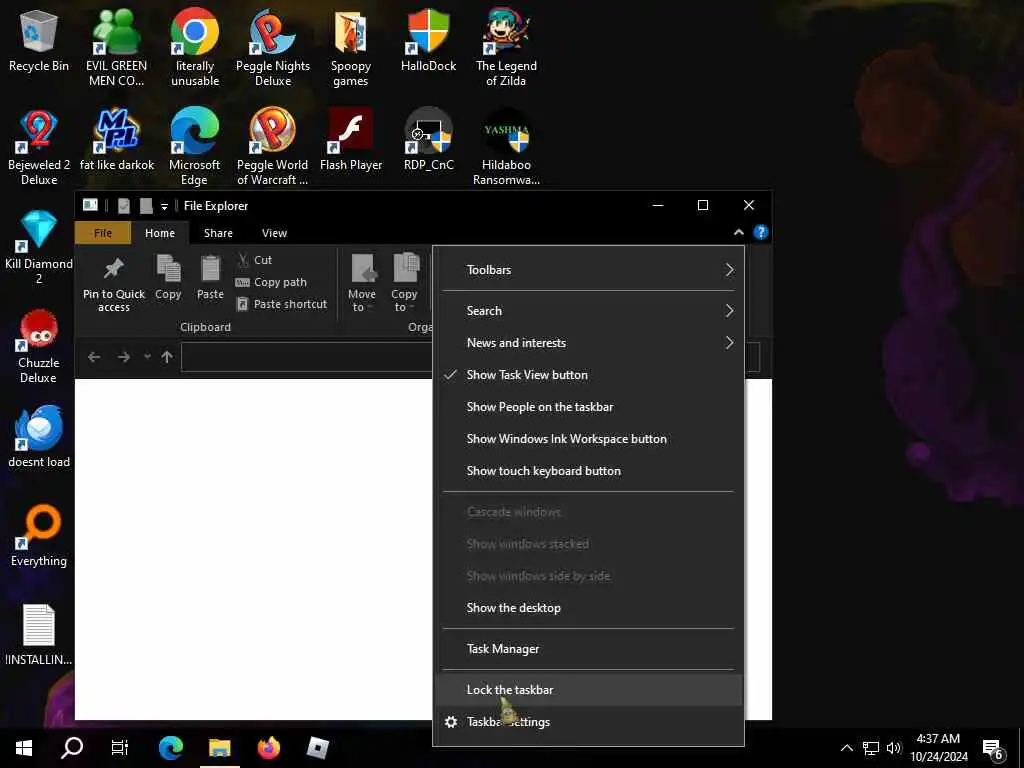Choose Show the desktop menu entry
Viewport: 1024px width, 768px height.
point(588,608)
